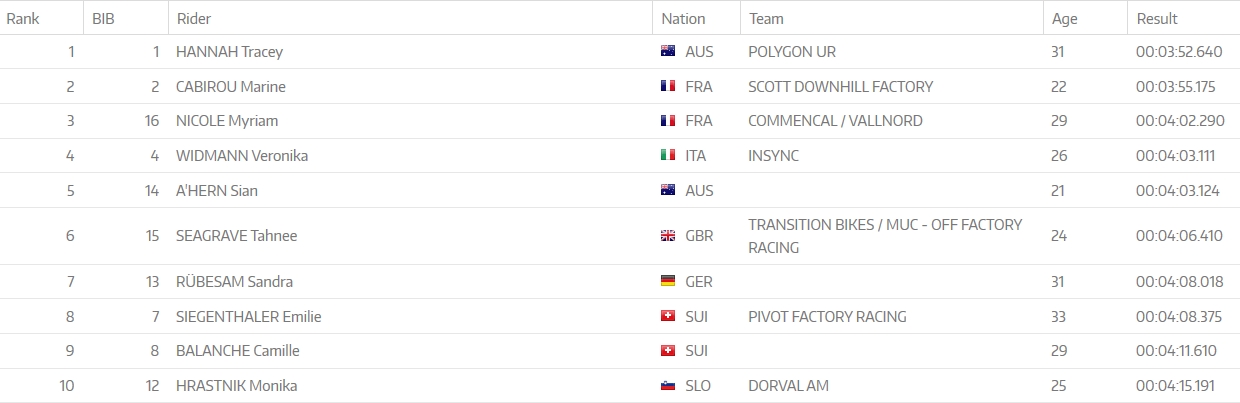The image size is (1240, 403).
Task: Select rider BALANCHE Camille
Action: coord(238,351)
